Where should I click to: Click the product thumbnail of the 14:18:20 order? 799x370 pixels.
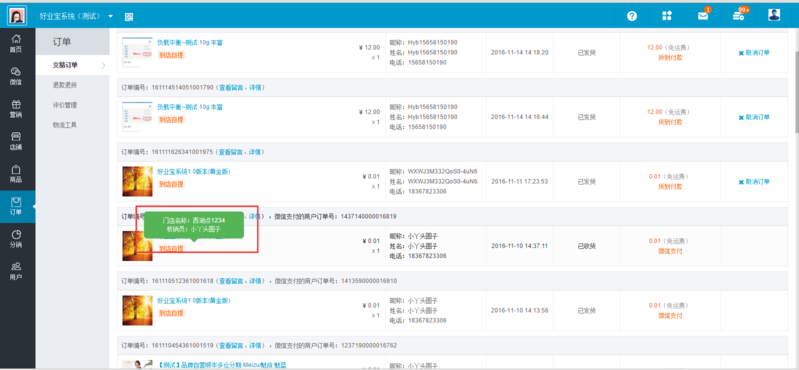point(137,52)
